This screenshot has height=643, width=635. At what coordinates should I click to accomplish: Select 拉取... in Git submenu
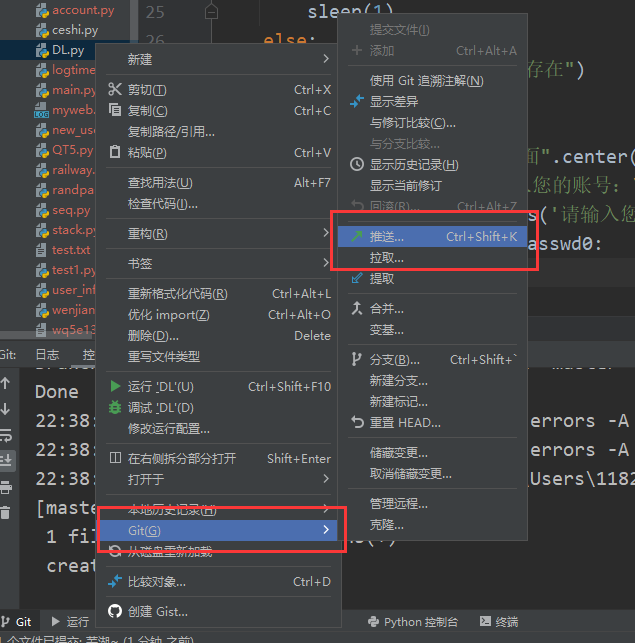[432, 258]
